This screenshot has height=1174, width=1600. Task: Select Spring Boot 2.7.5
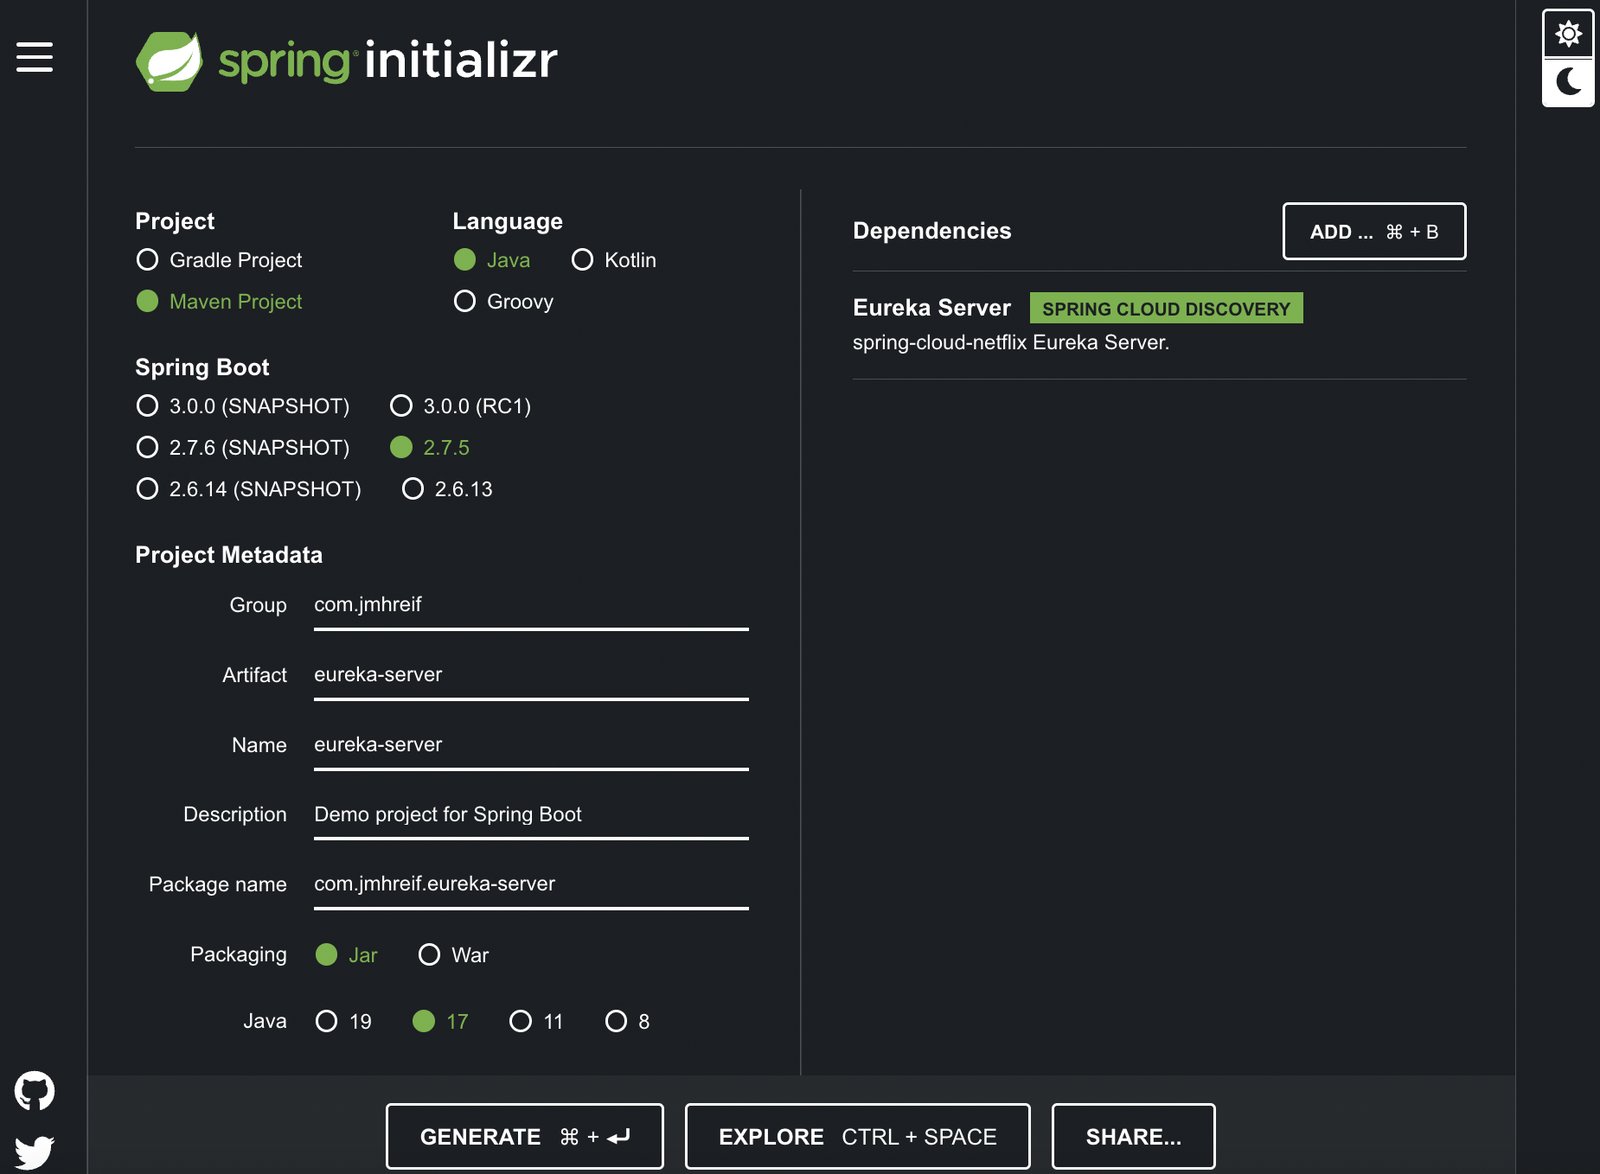[430, 447]
